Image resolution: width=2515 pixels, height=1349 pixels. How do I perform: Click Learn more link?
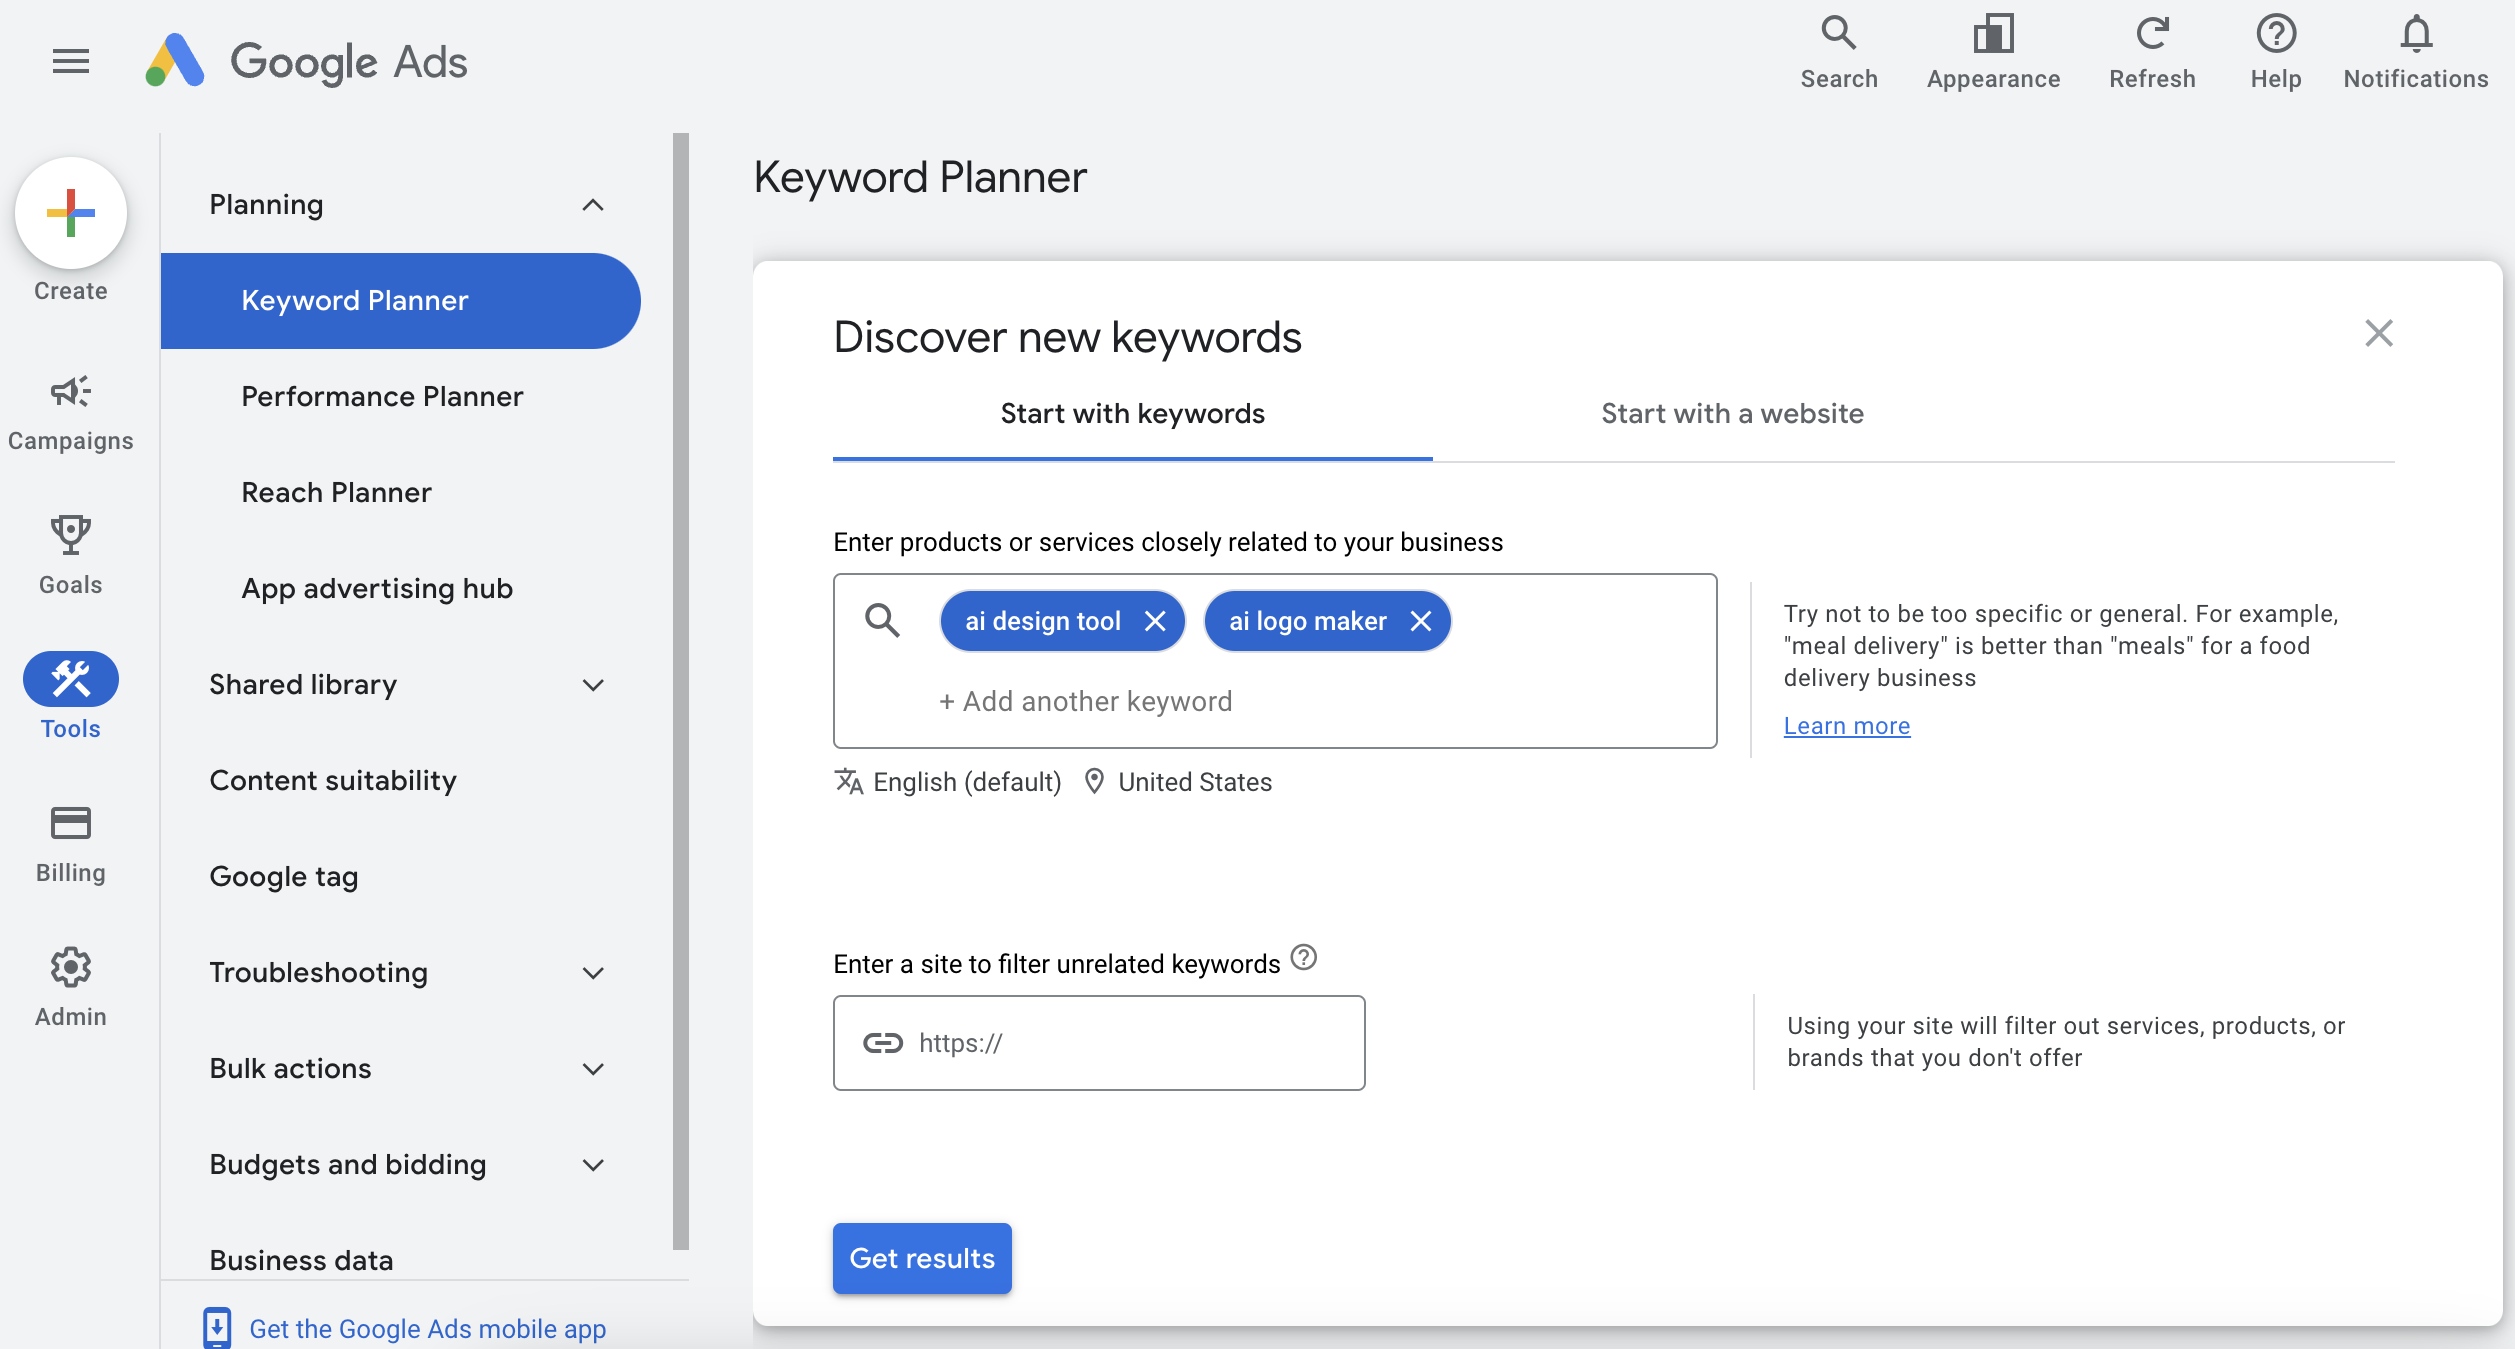pyautogui.click(x=1848, y=724)
